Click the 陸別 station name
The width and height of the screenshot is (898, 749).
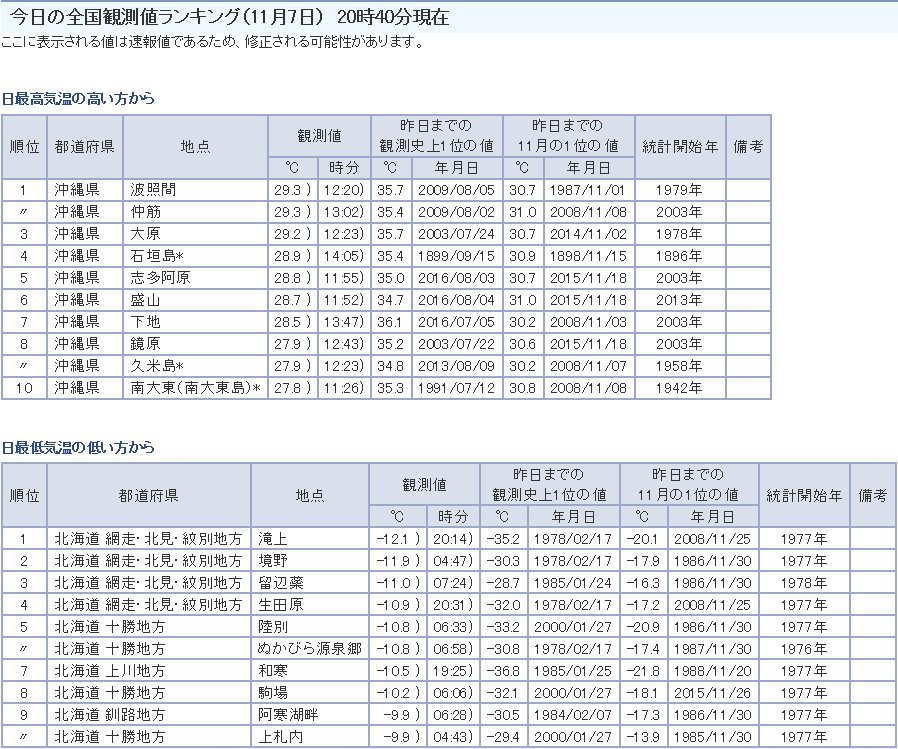click(x=271, y=627)
